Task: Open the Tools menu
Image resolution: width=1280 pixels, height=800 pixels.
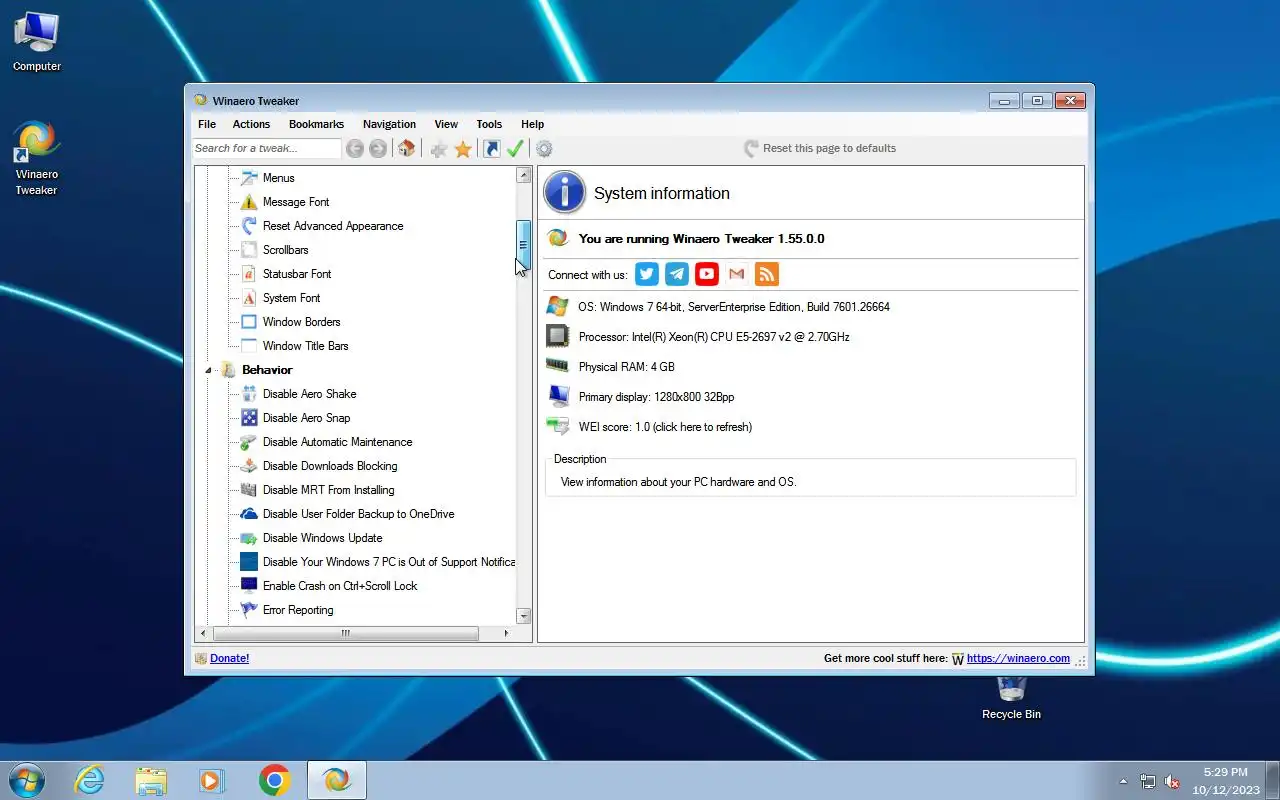Action: click(489, 124)
